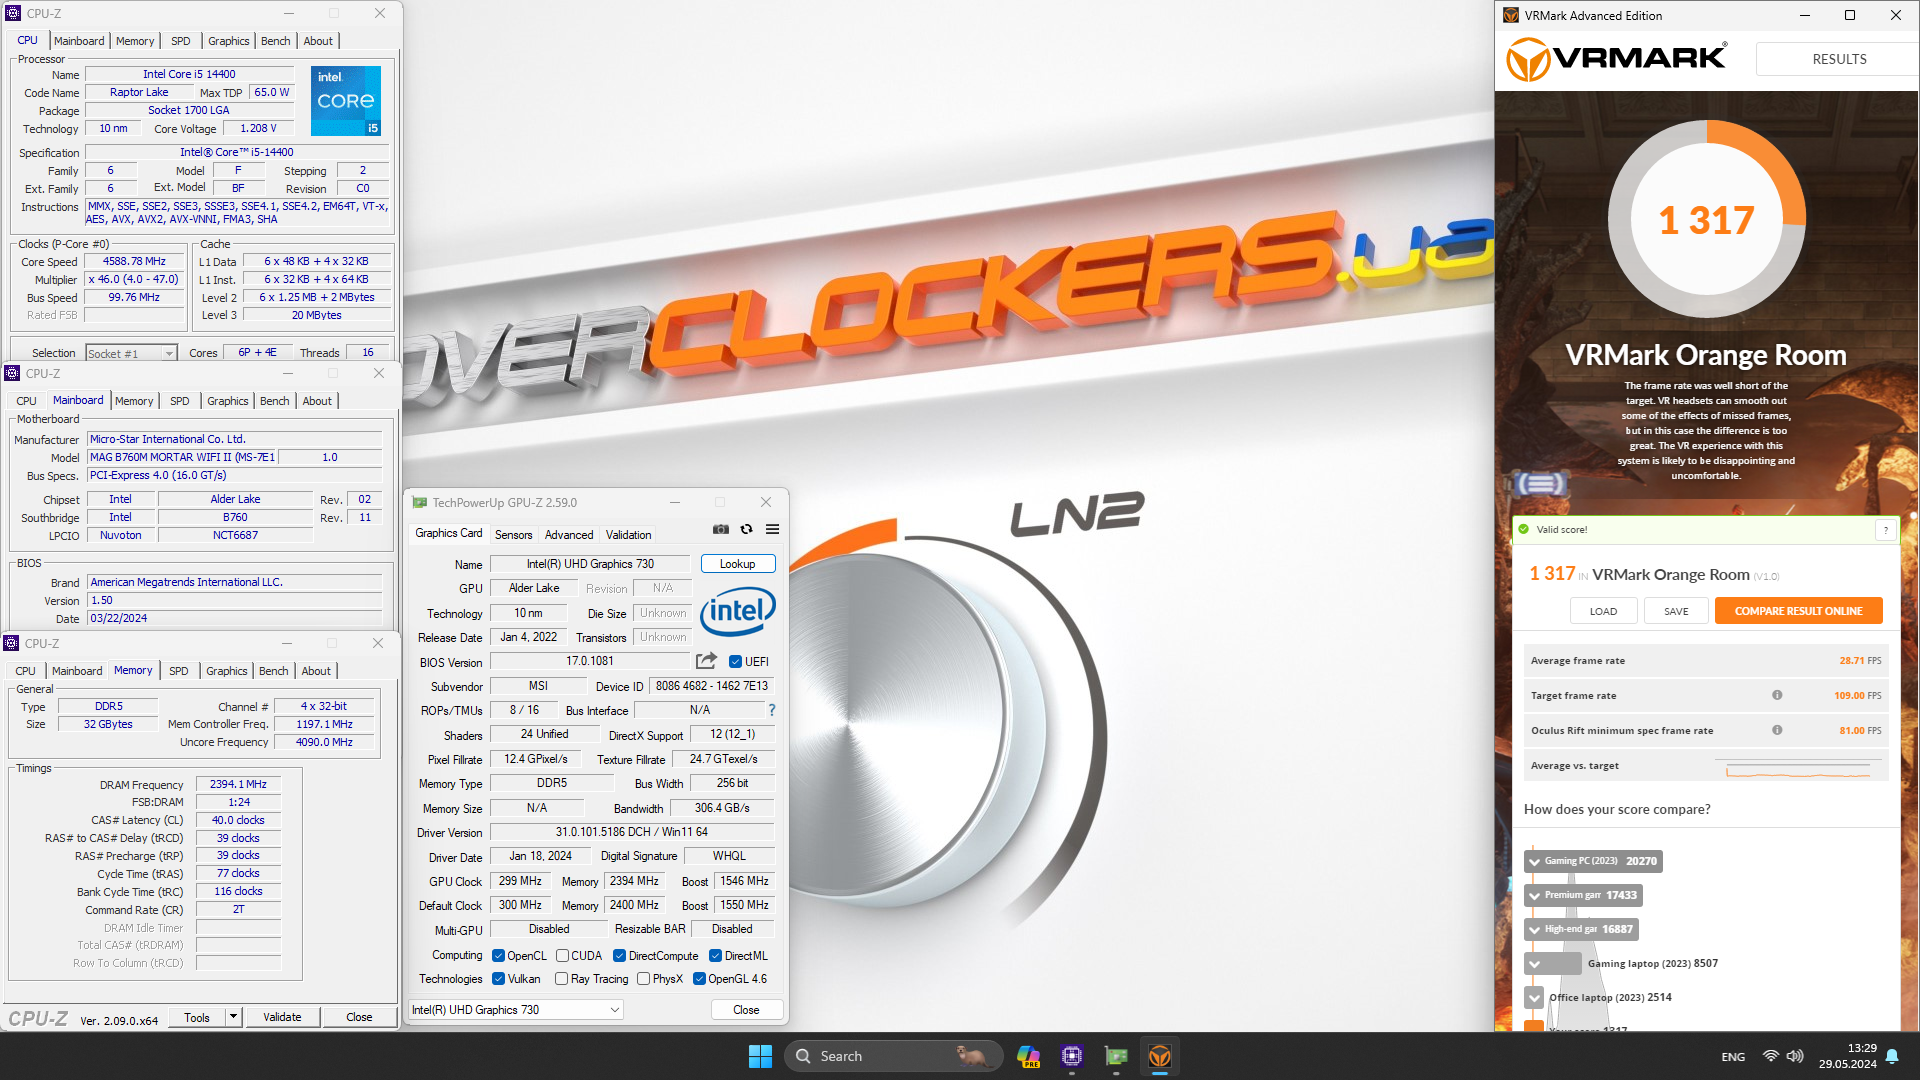Toggle the DirectML checkbox
The image size is (1920, 1080).
click(x=715, y=955)
